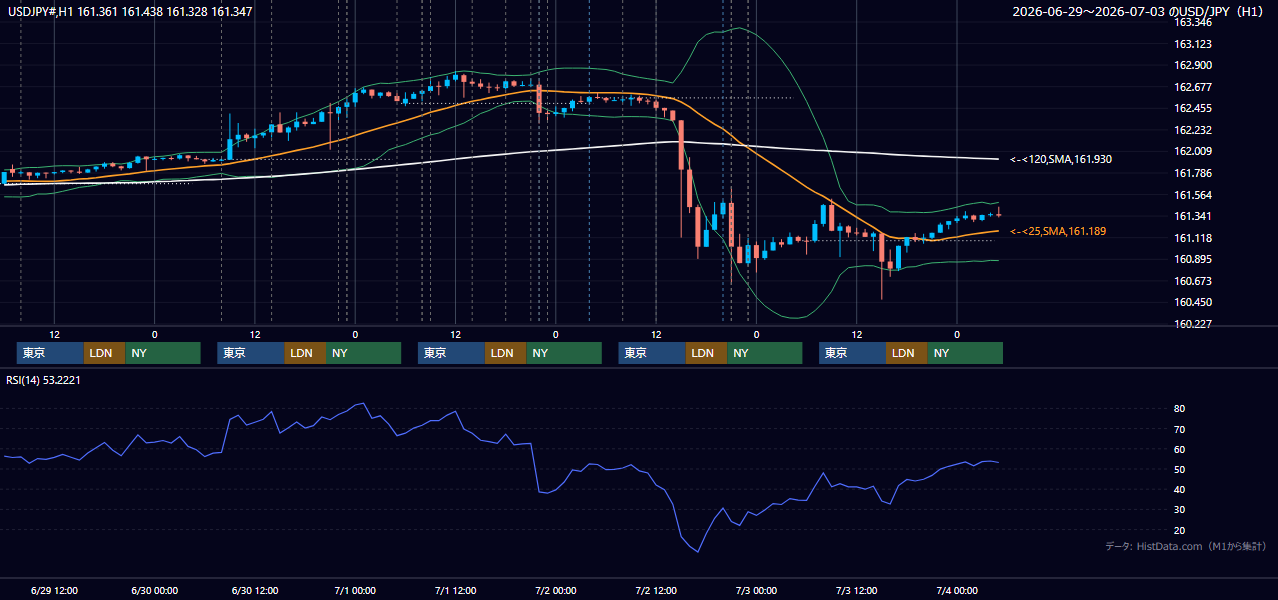Screen dimensions: 1278x600
Task: Click the RSI scale value 60
Action: (1180, 449)
